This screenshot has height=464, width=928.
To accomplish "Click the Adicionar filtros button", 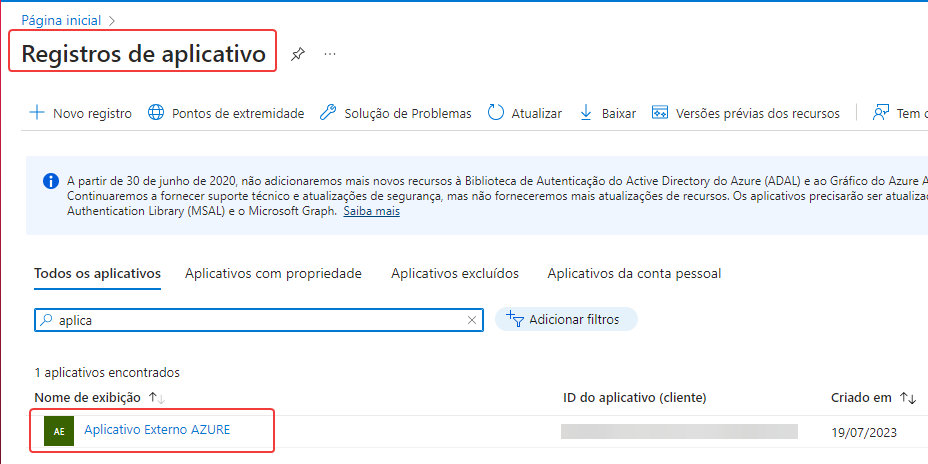I will tap(566, 320).
